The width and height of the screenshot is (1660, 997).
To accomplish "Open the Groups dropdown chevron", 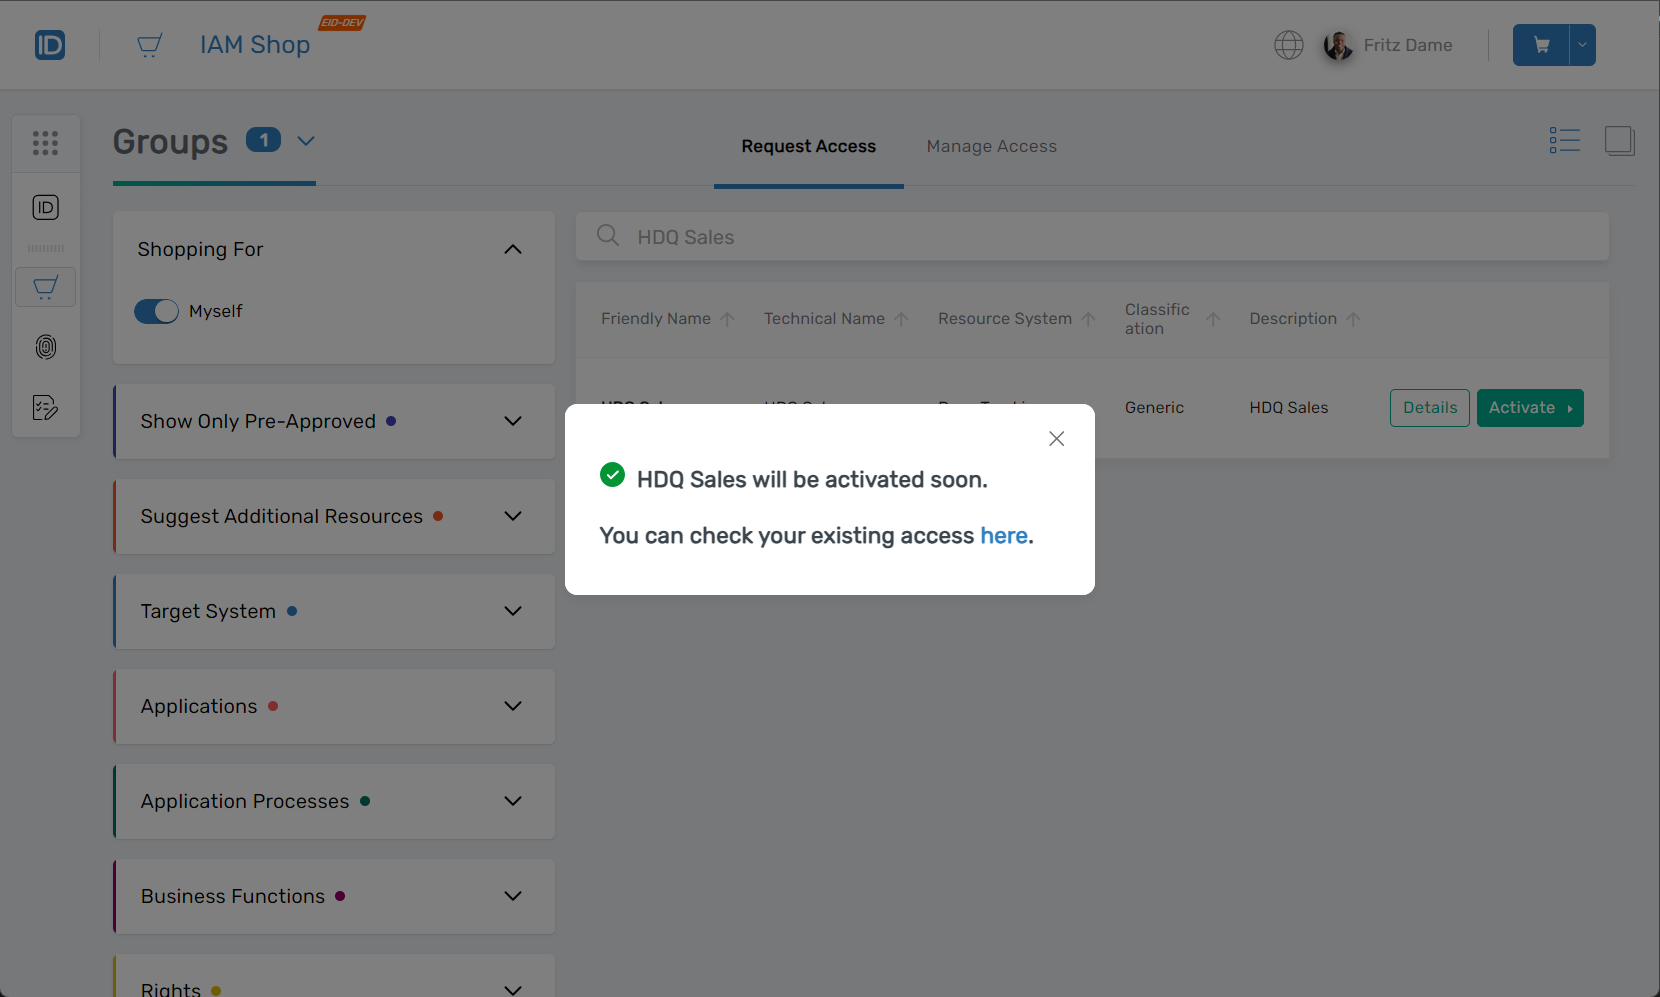I will 306,141.
